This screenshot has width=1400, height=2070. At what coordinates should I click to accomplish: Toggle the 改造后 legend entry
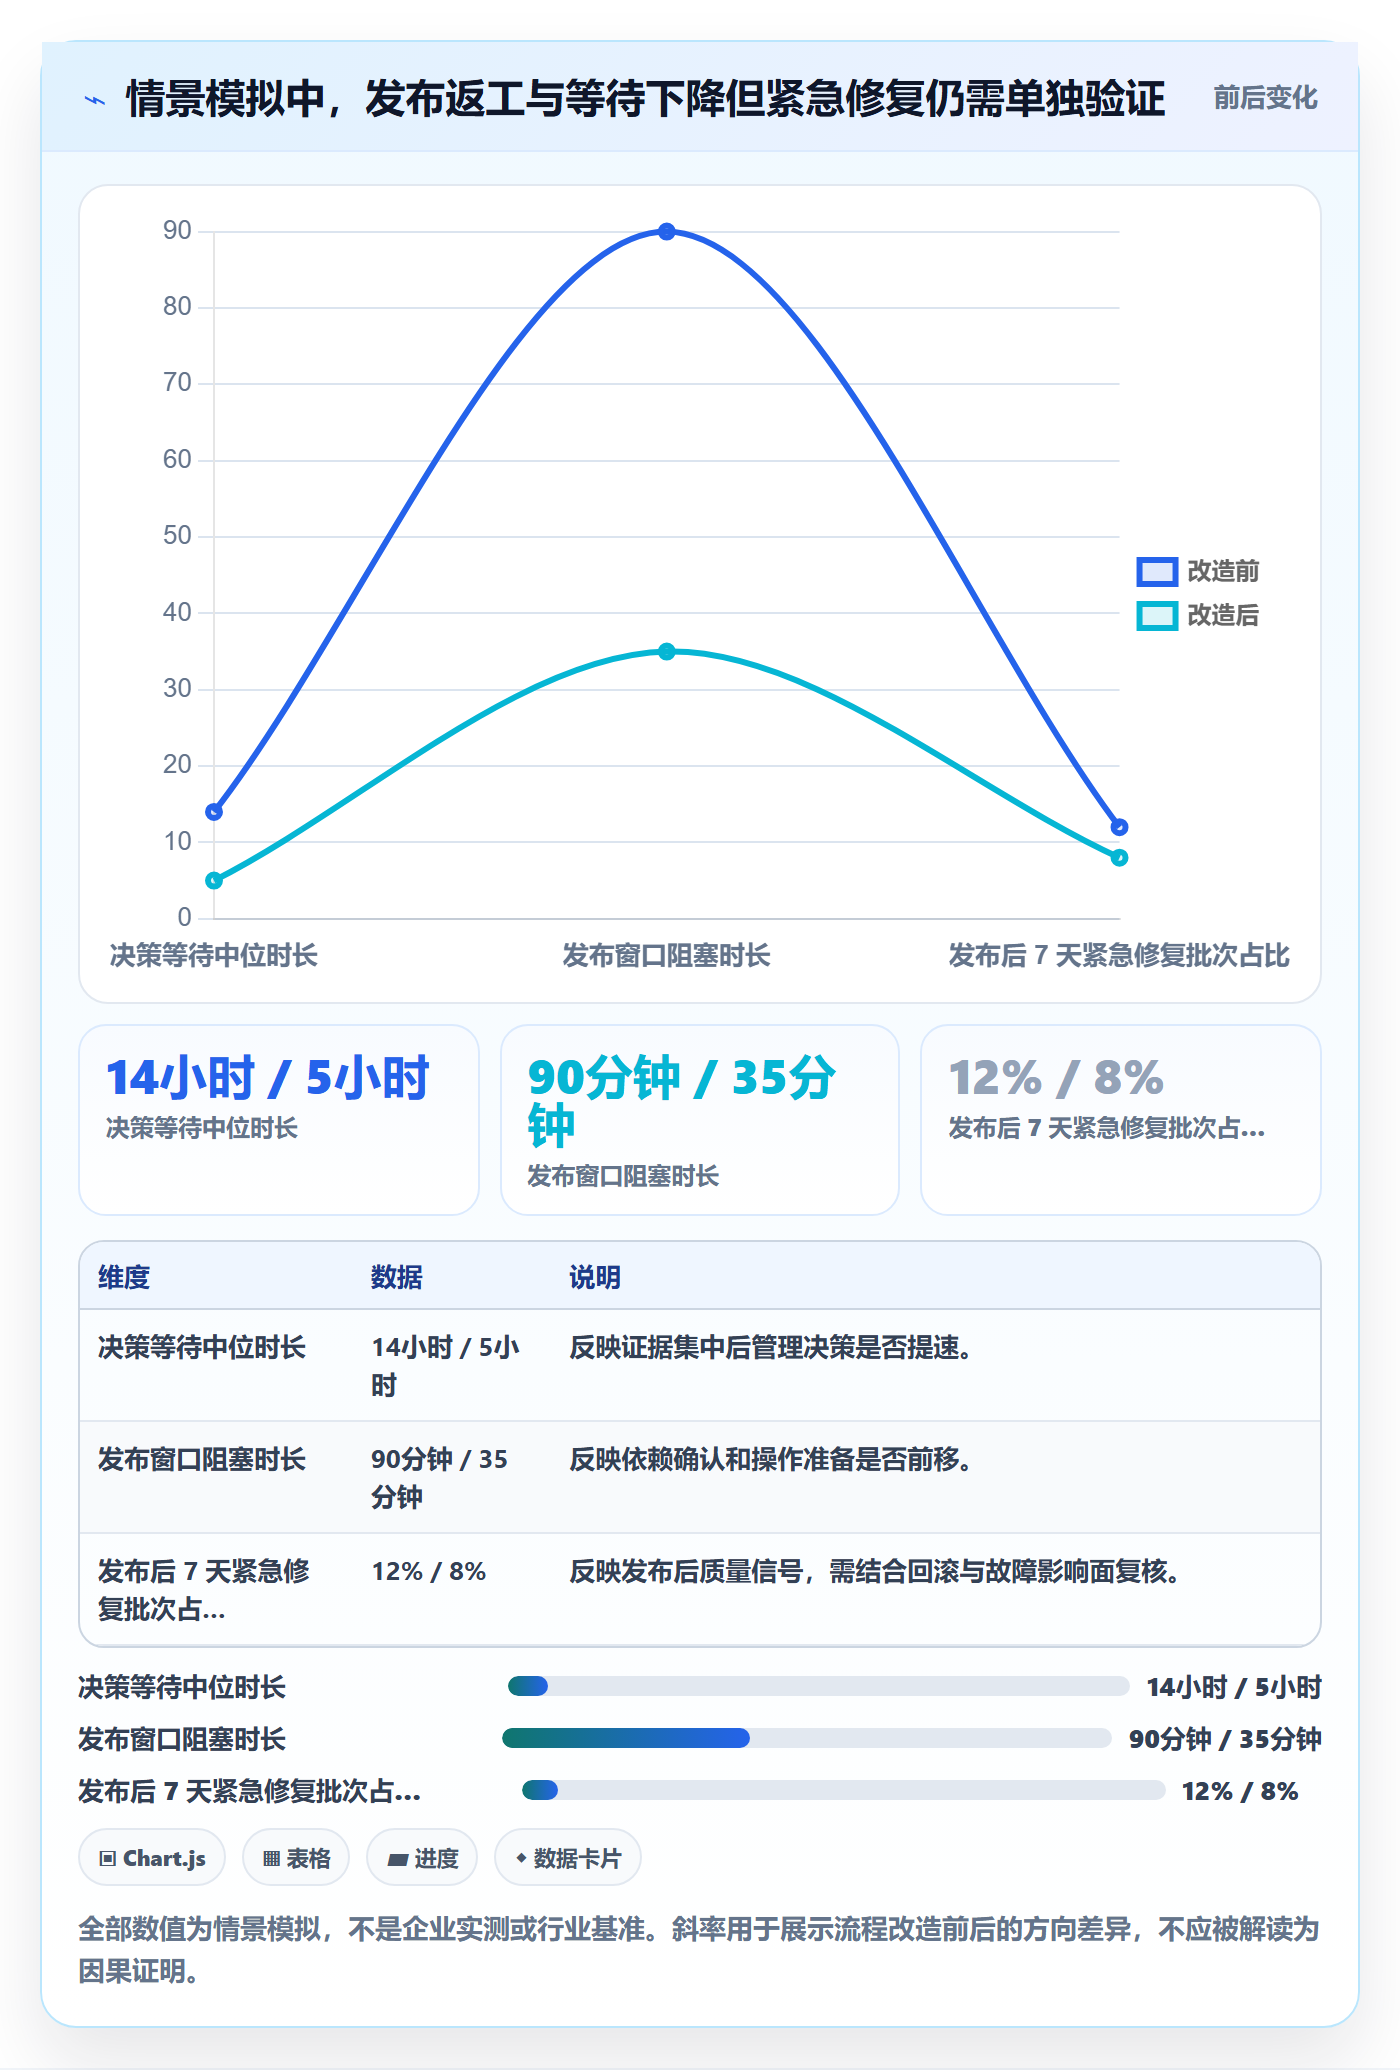pyautogui.click(x=1198, y=616)
